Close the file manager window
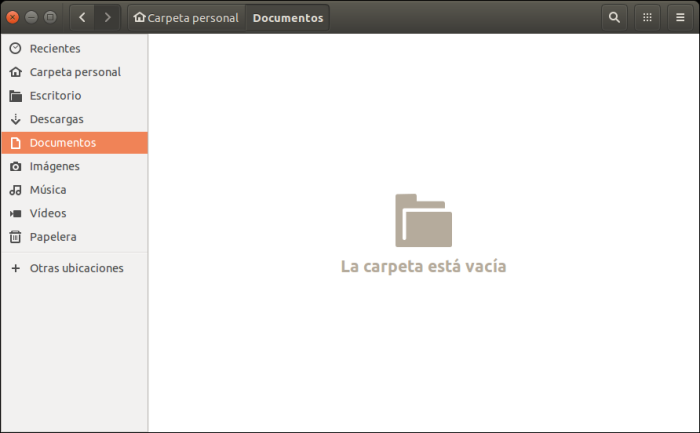Screen dimensions: 700x433 coord(13,17)
